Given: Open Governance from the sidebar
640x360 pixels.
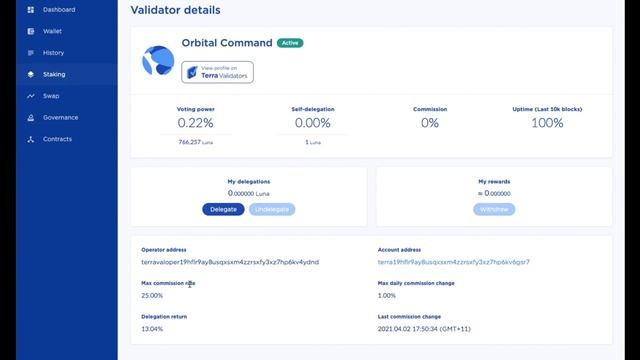Looking at the screenshot, I should (60, 118).
